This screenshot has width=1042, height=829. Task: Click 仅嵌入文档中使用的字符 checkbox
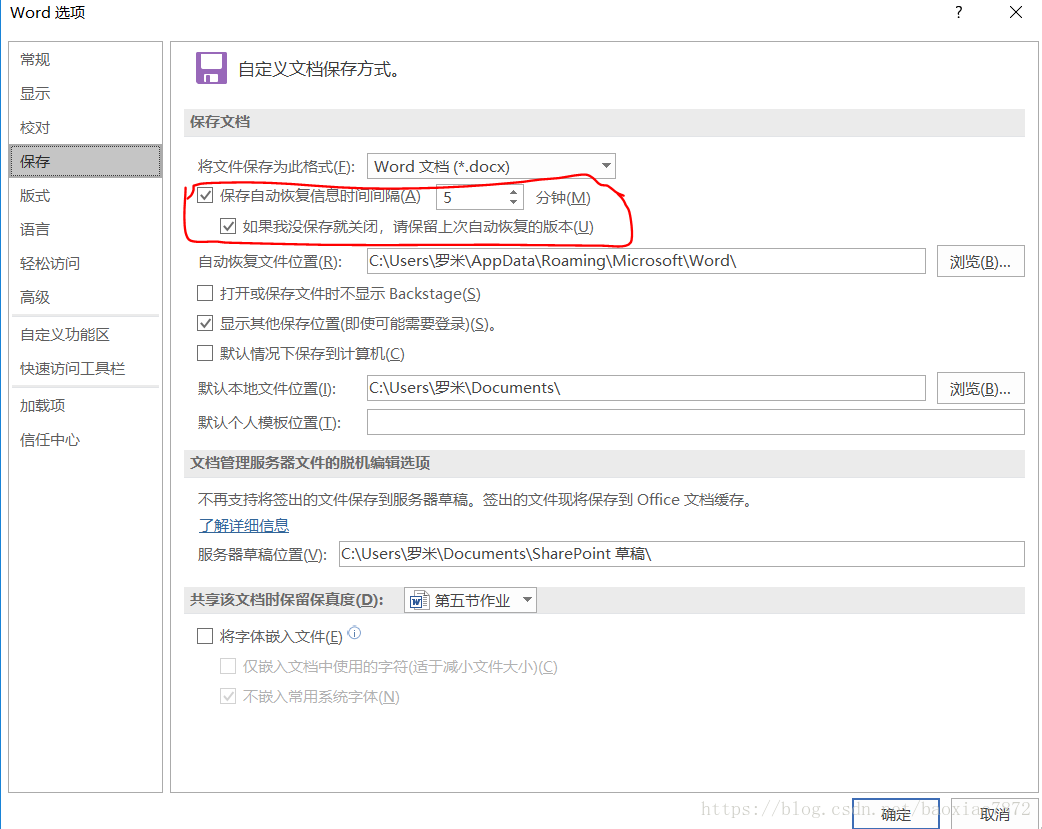(x=228, y=666)
